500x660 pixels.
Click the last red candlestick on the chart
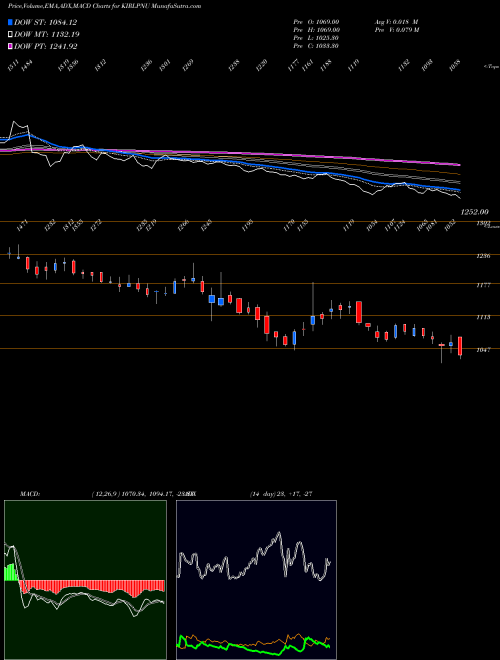point(460,346)
